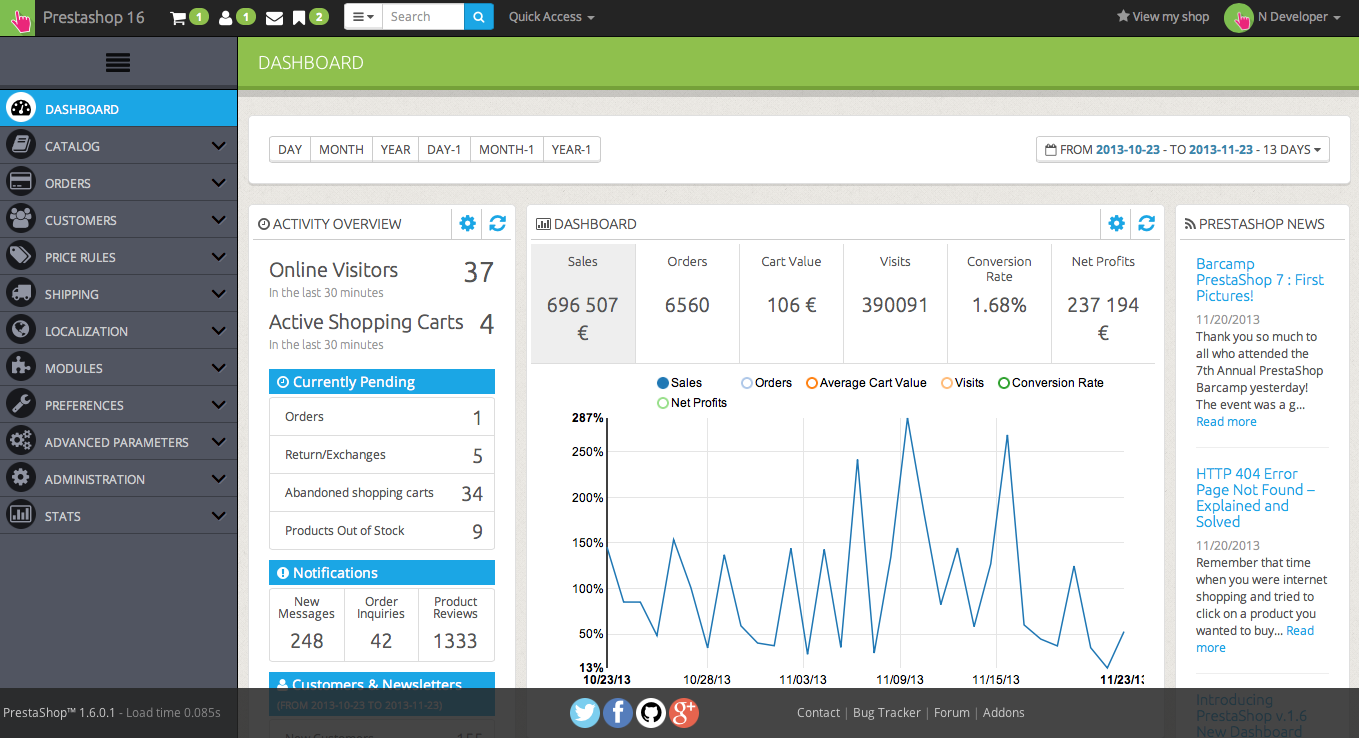Open Barcamp PrestaShop 7 news article
1359x738 pixels.
(x=1259, y=280)
